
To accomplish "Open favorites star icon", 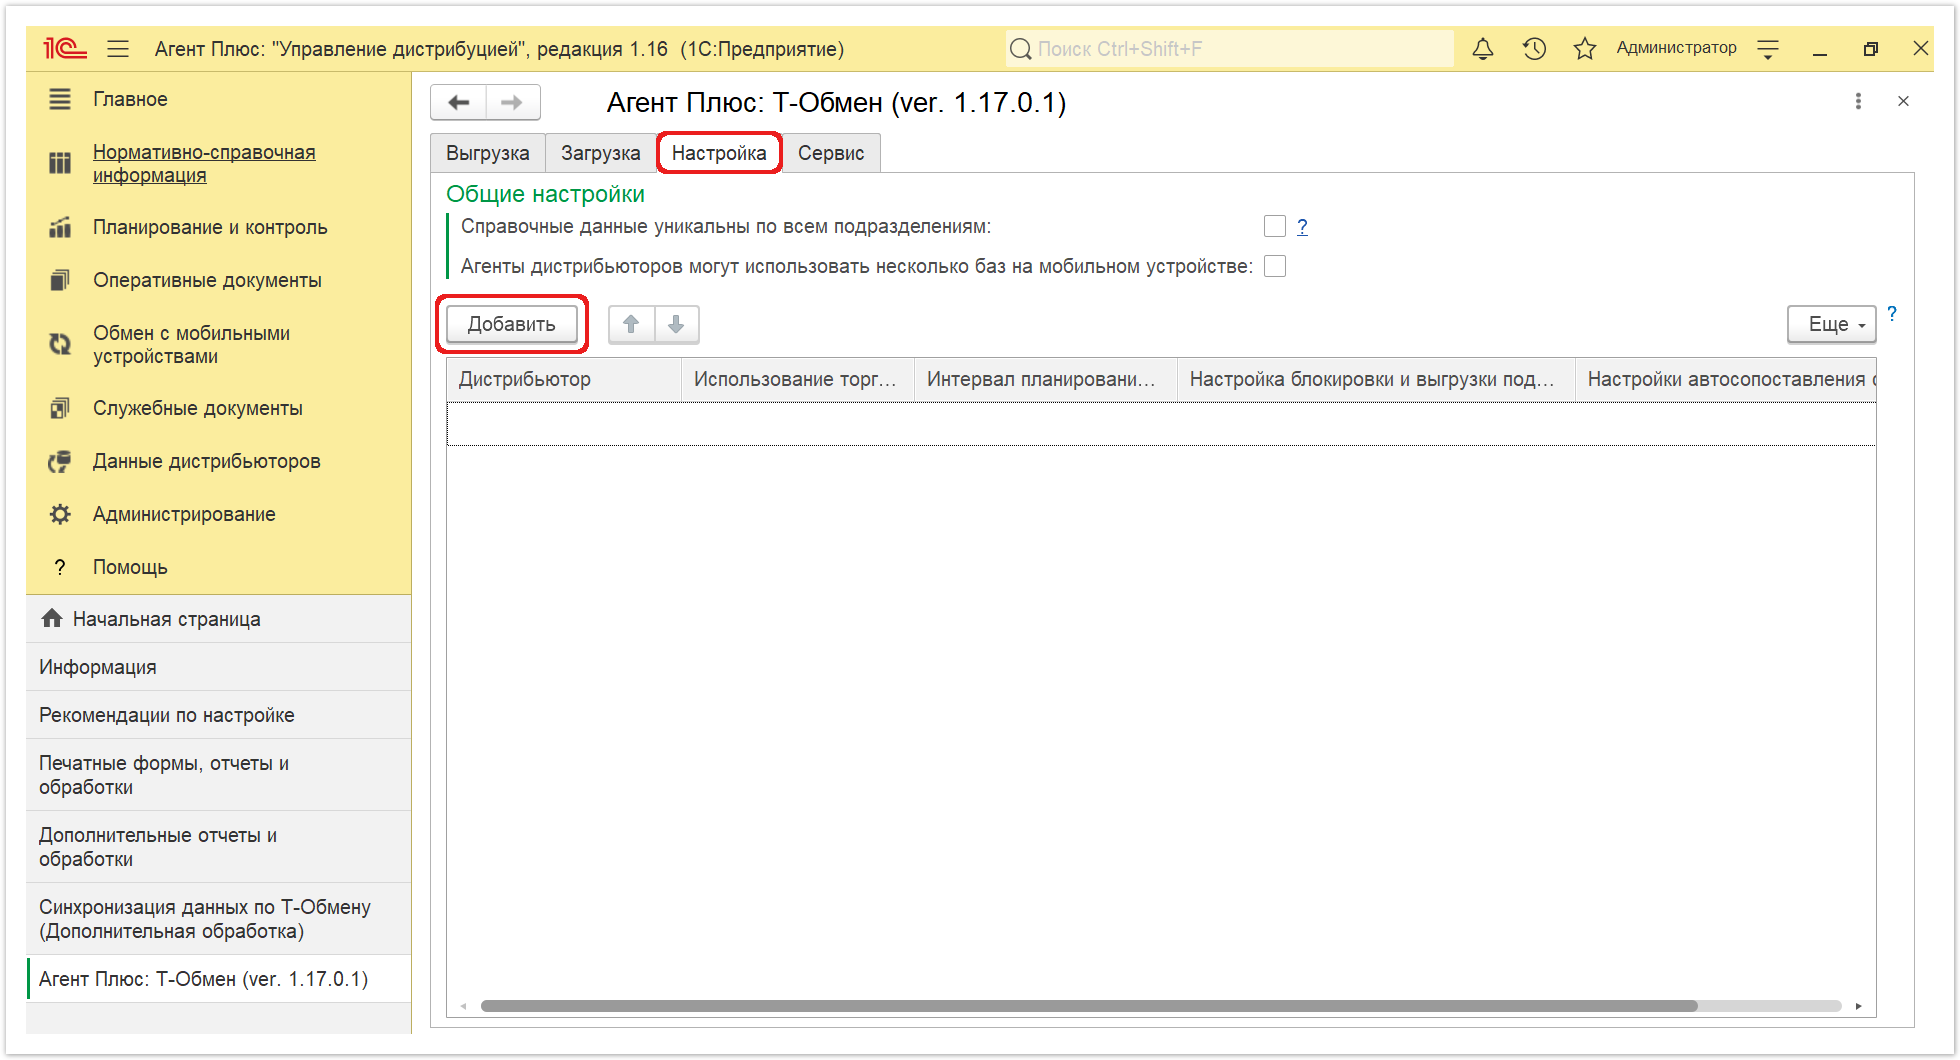I will [1584, 48].
